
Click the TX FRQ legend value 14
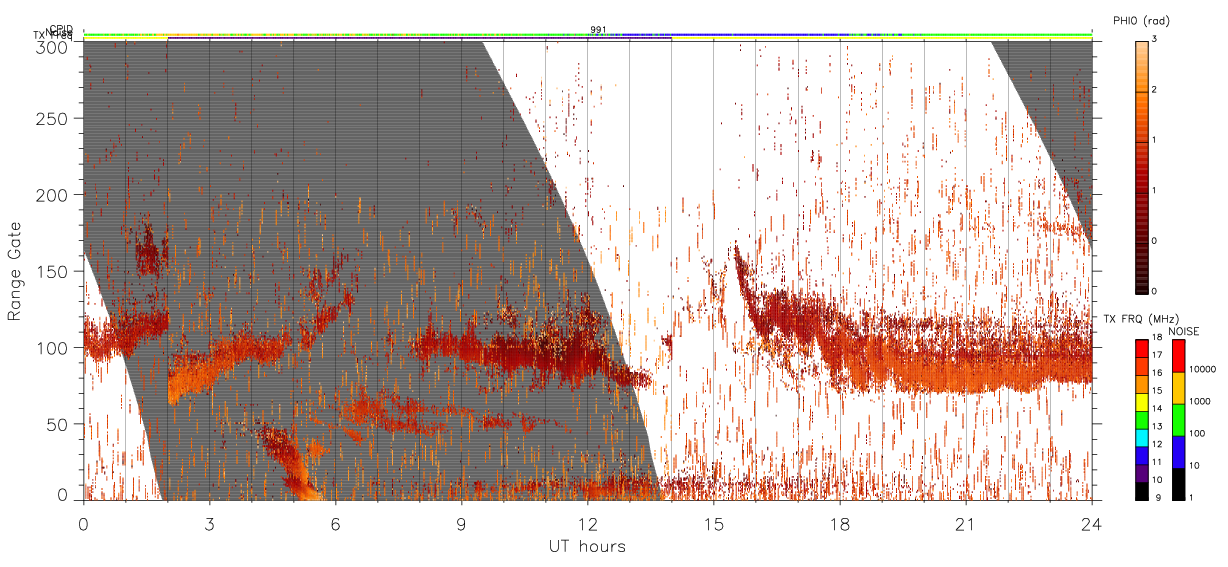click(1156, 410)
